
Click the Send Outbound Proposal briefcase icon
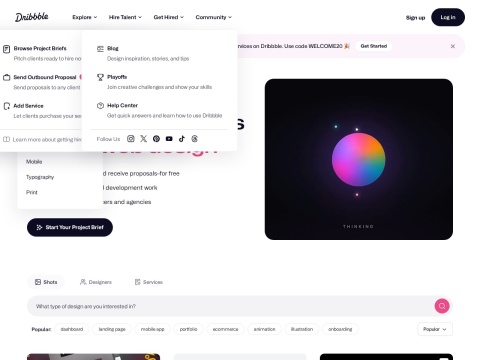click(x=6, y=77)
